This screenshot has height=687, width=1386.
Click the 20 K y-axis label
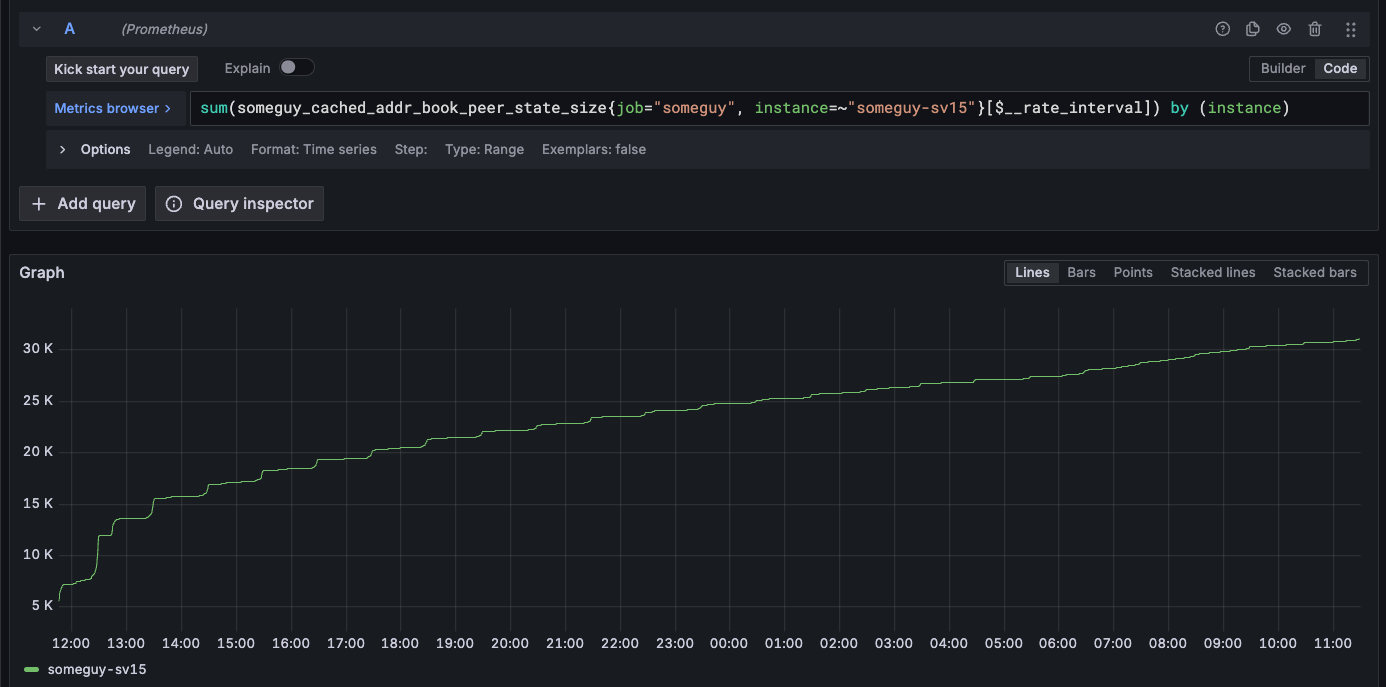point(38,451)
